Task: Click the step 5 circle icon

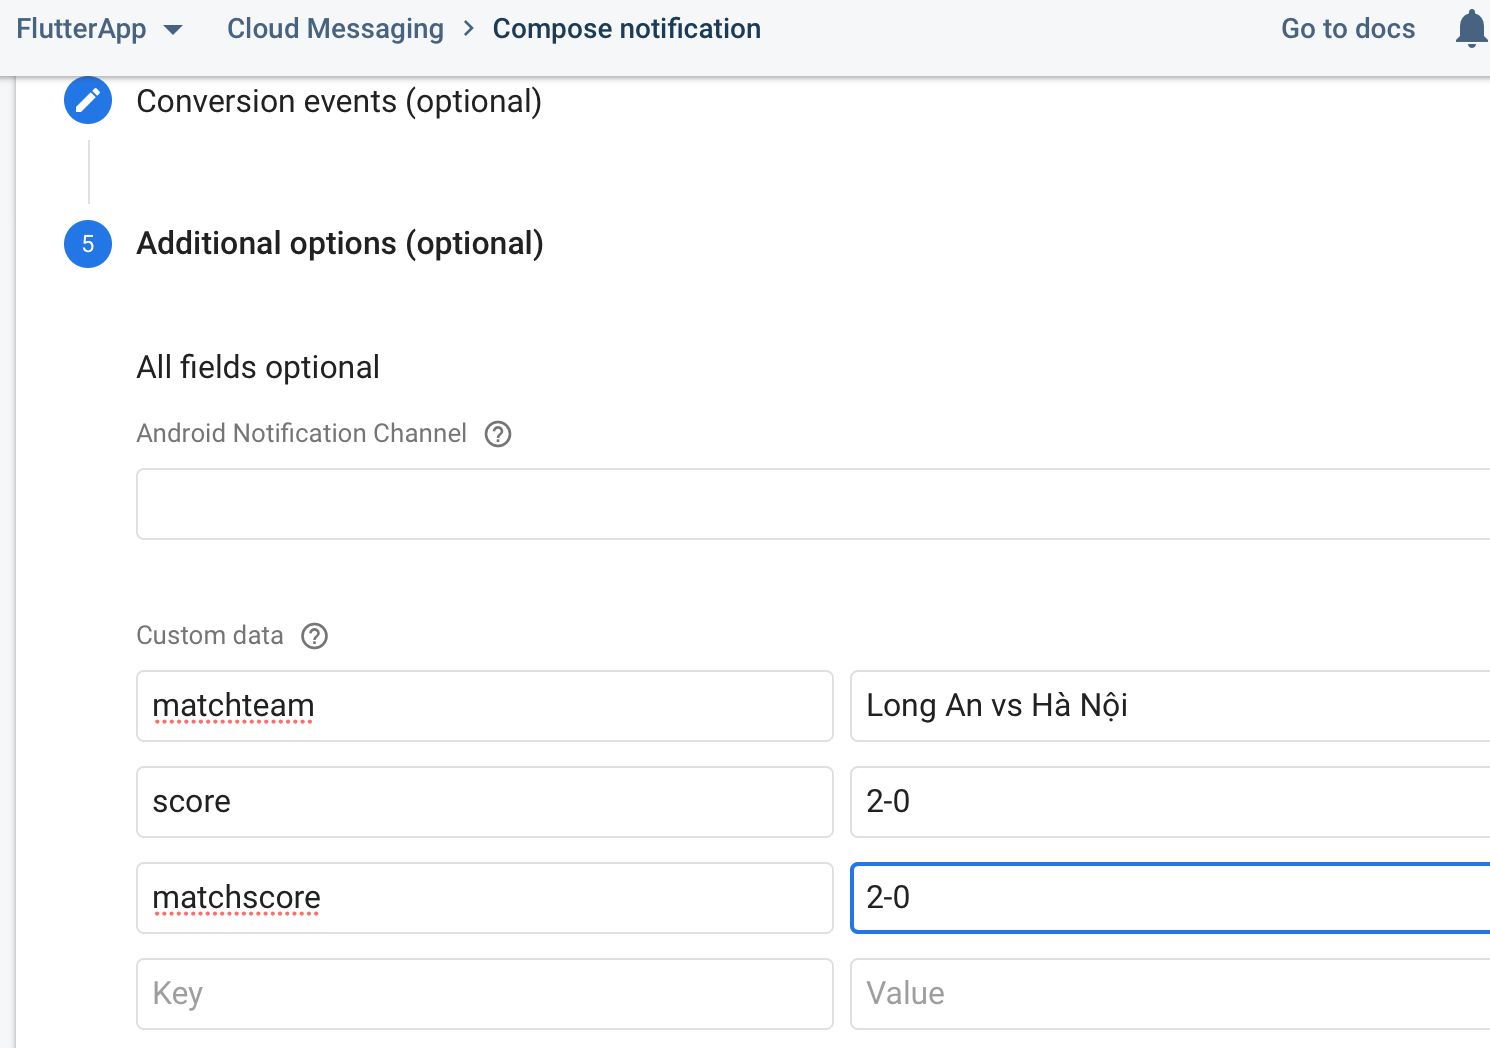Action: pos(88,244)
